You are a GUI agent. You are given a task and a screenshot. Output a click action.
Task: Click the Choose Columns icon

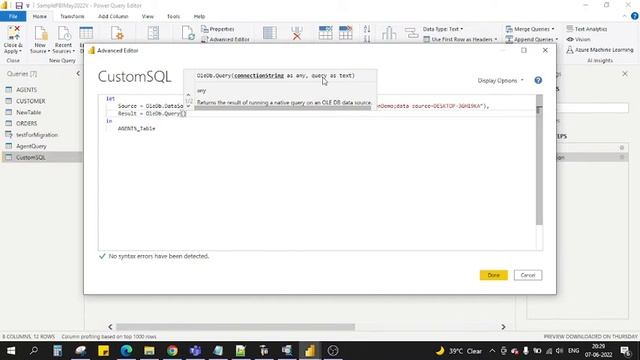click(270, 33)
